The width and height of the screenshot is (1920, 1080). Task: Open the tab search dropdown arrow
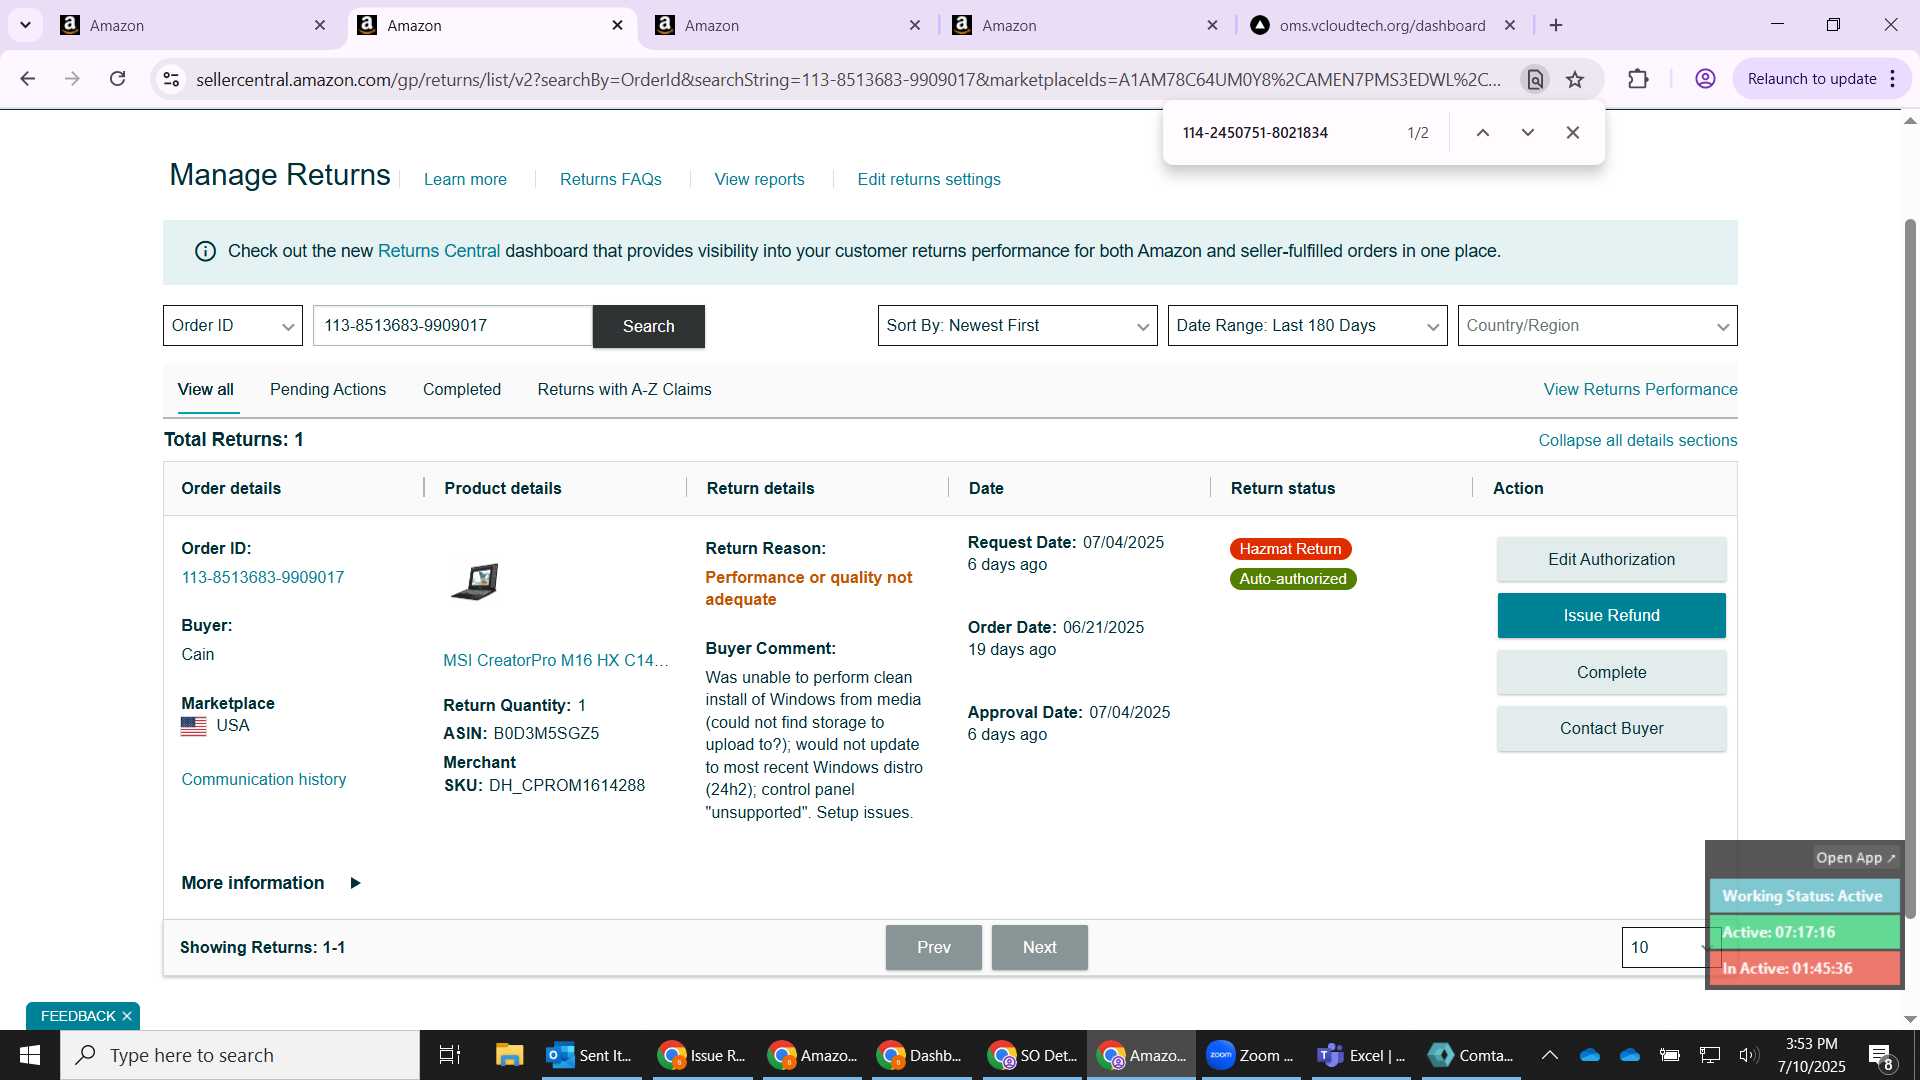25,25
